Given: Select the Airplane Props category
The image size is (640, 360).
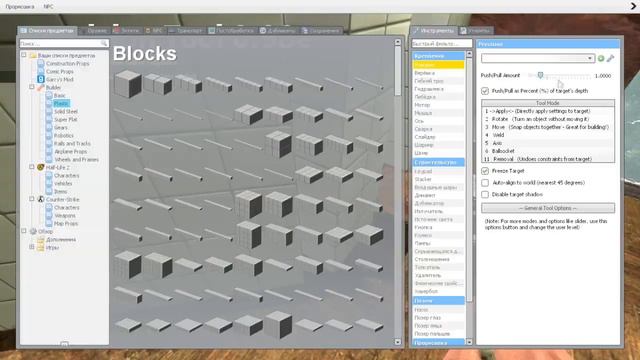Looking at the screenshot, I should tap(70, 151).
